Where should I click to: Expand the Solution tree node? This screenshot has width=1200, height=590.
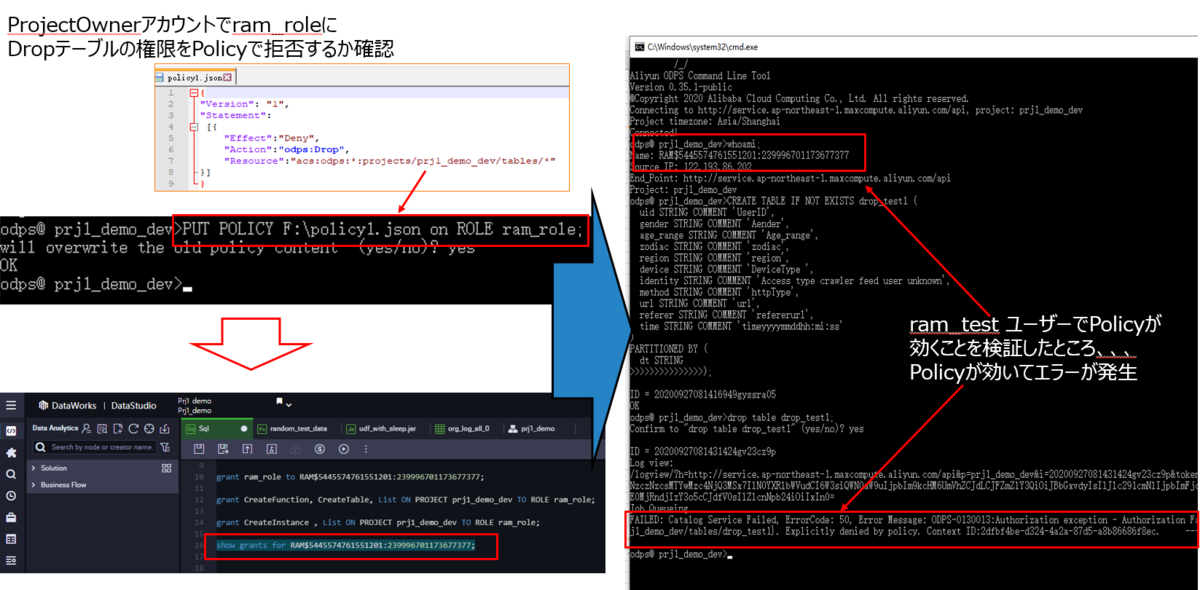[x=34, y=468]
